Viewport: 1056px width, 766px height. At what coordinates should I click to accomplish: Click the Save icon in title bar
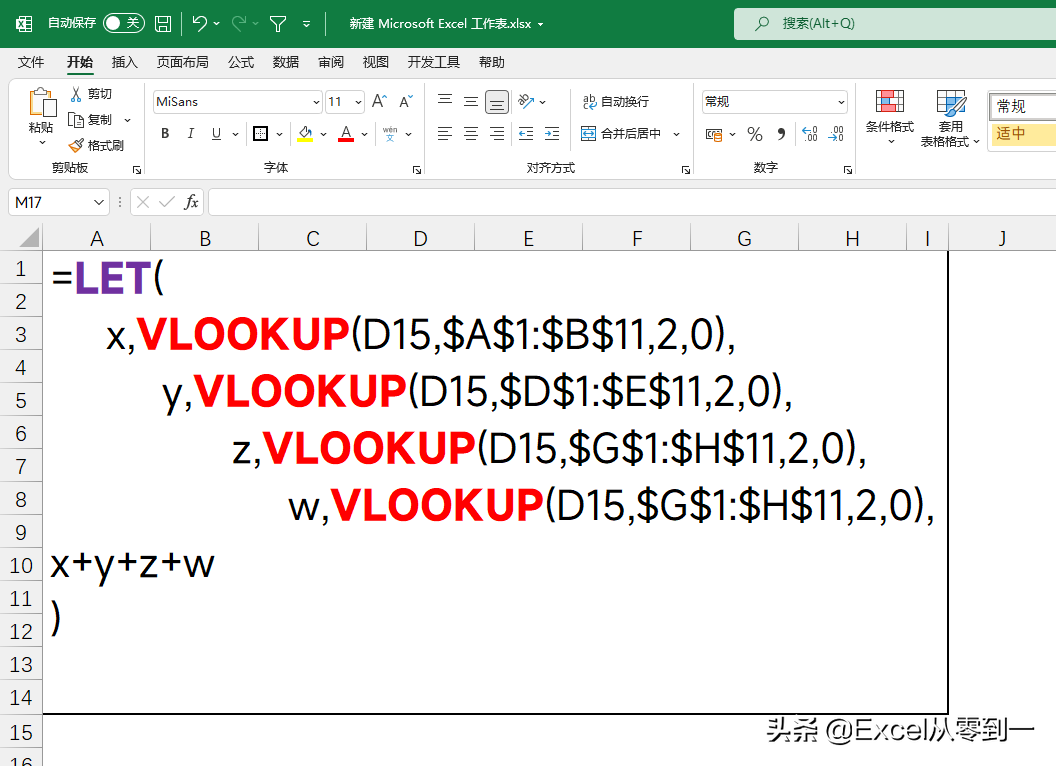coord(162,24)
